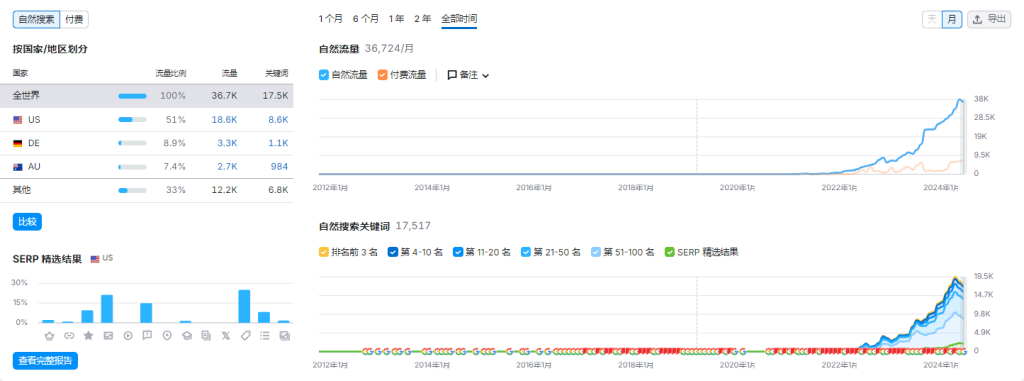Open US traffic value 18.6K
The width and height of the screenshot is (1024, 381).
tap(224, 120)
